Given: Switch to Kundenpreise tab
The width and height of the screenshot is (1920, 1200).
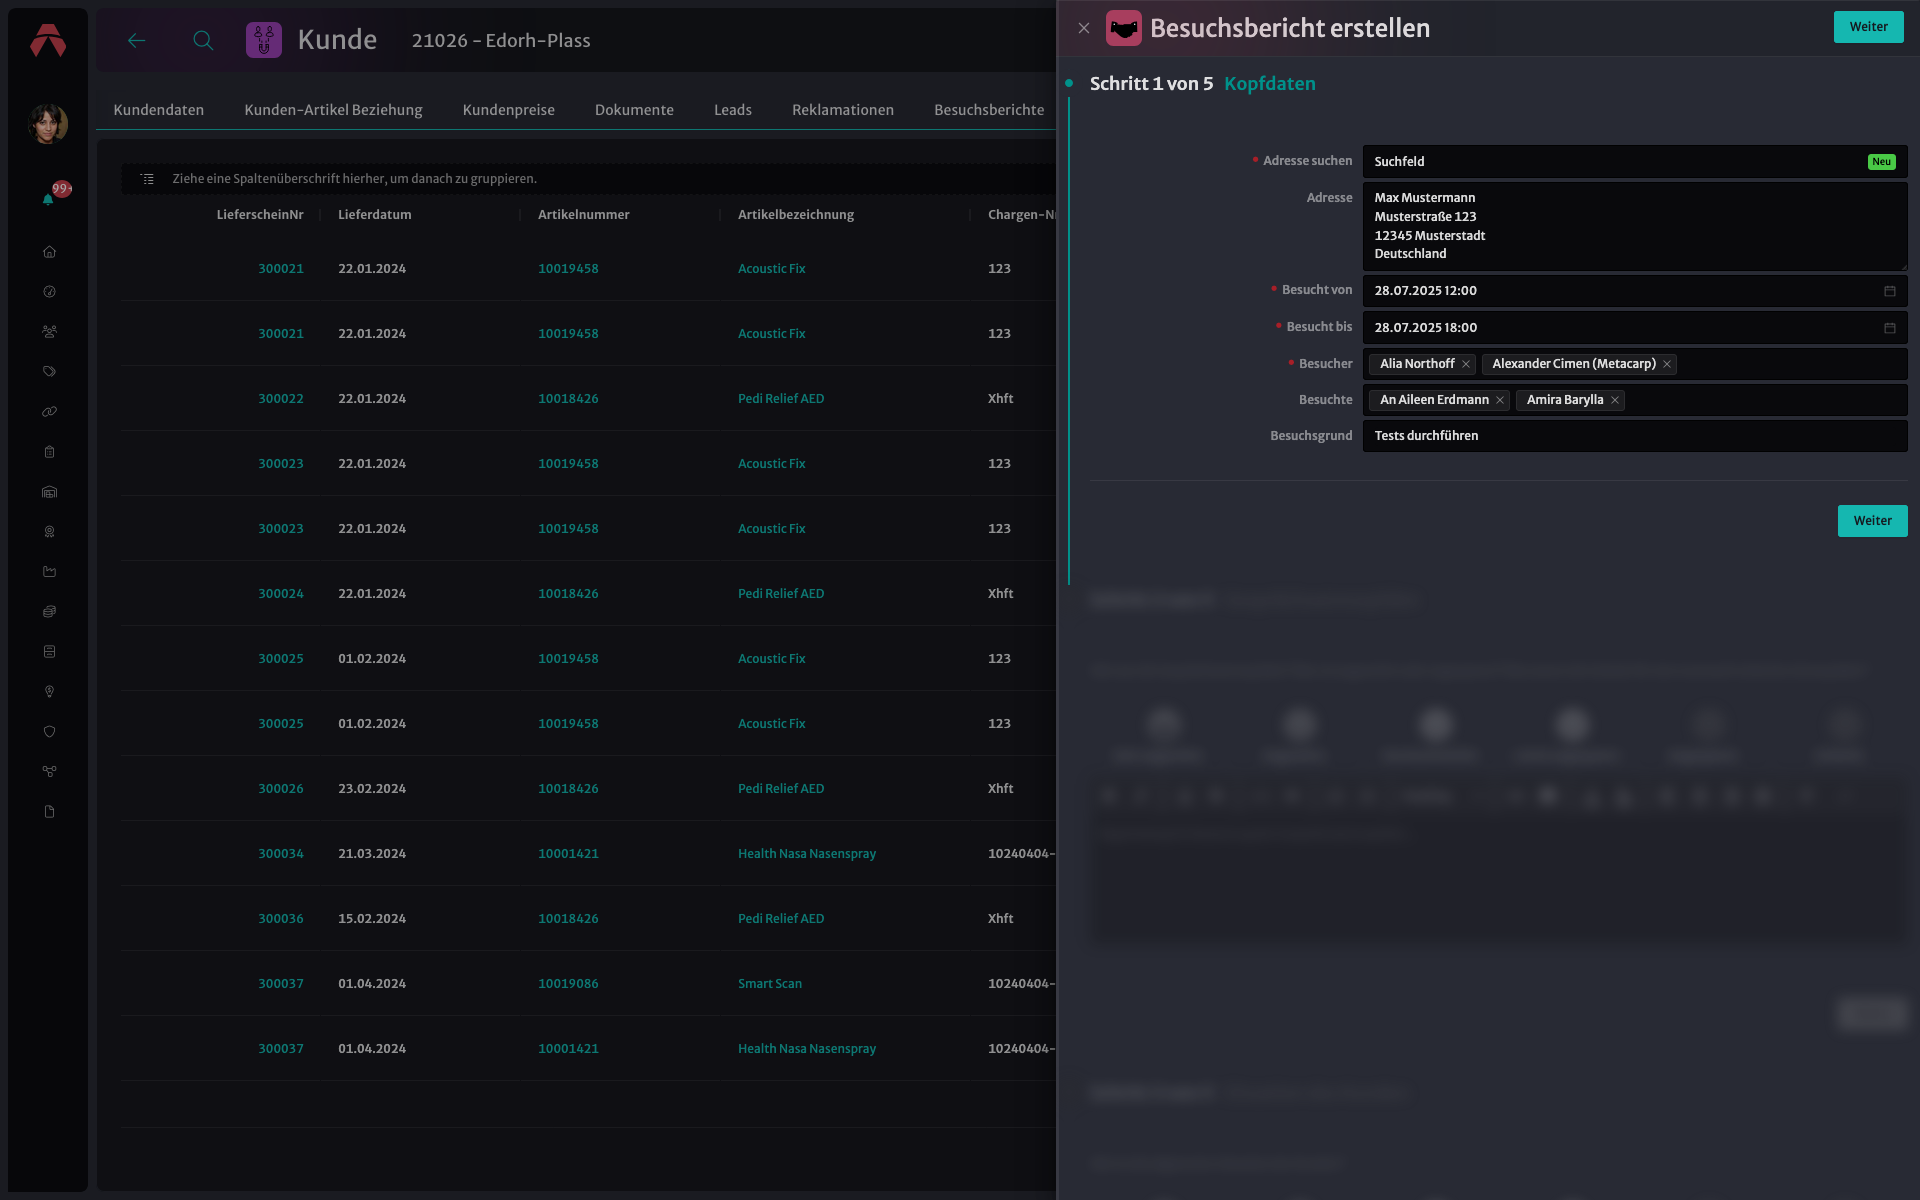Looking at the screenshot, I should pos(508,110).
